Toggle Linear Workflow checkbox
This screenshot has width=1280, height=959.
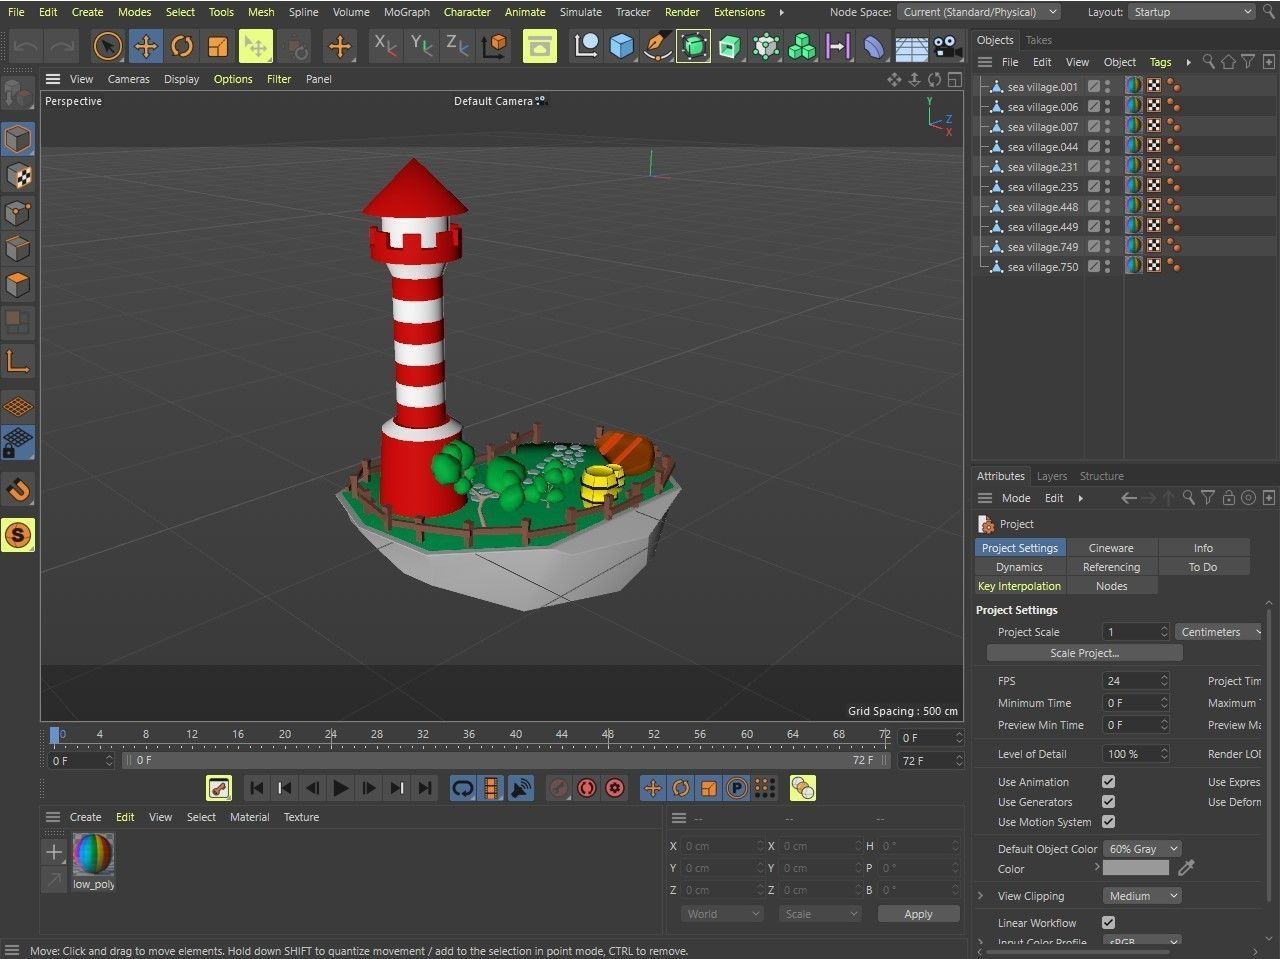pyautogui.click(x=1108, y=923)
